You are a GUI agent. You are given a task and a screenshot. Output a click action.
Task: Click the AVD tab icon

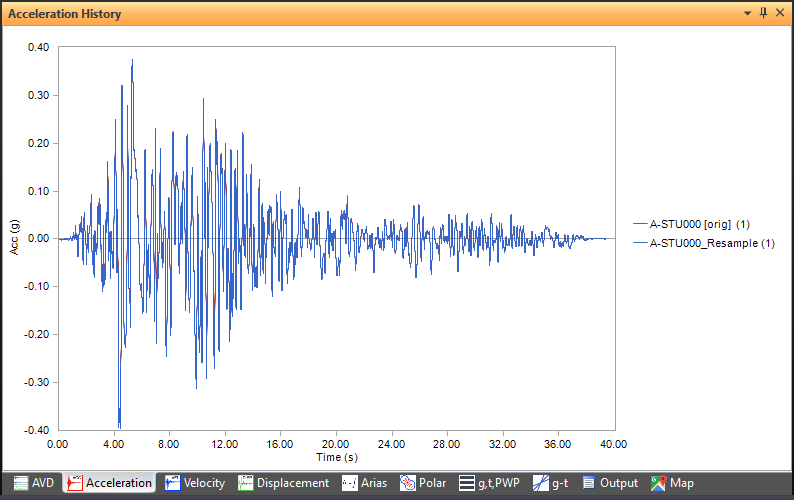pos(20,483)
